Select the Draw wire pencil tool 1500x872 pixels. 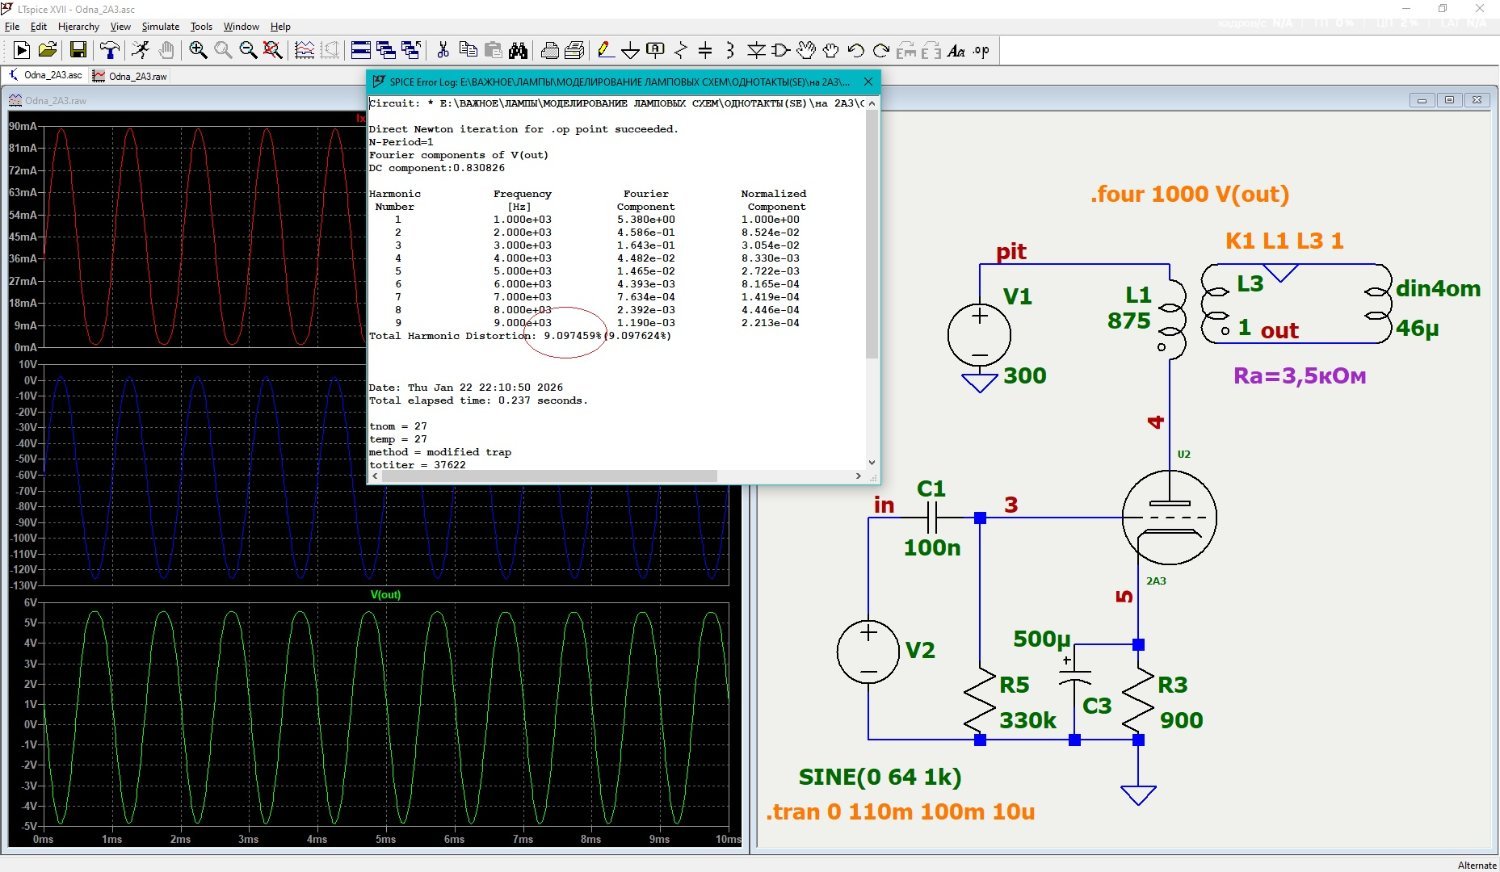pos(604,50)
